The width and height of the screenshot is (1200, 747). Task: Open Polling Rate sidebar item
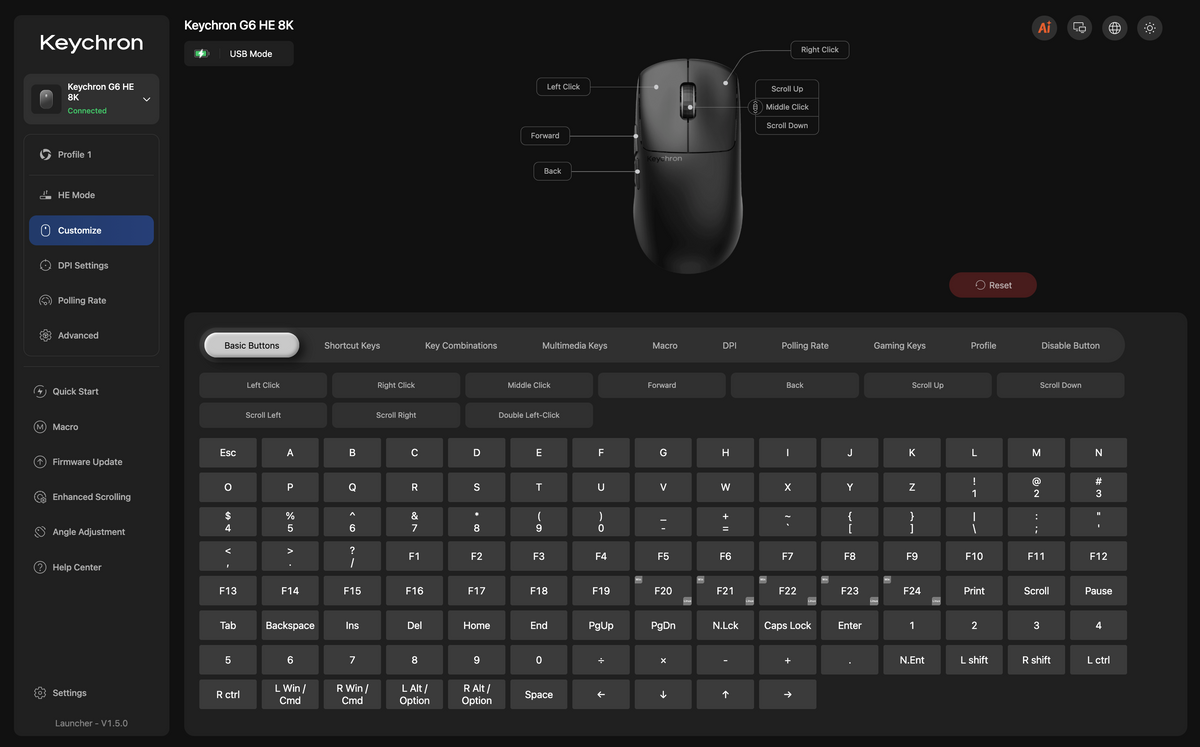[91, 300]
